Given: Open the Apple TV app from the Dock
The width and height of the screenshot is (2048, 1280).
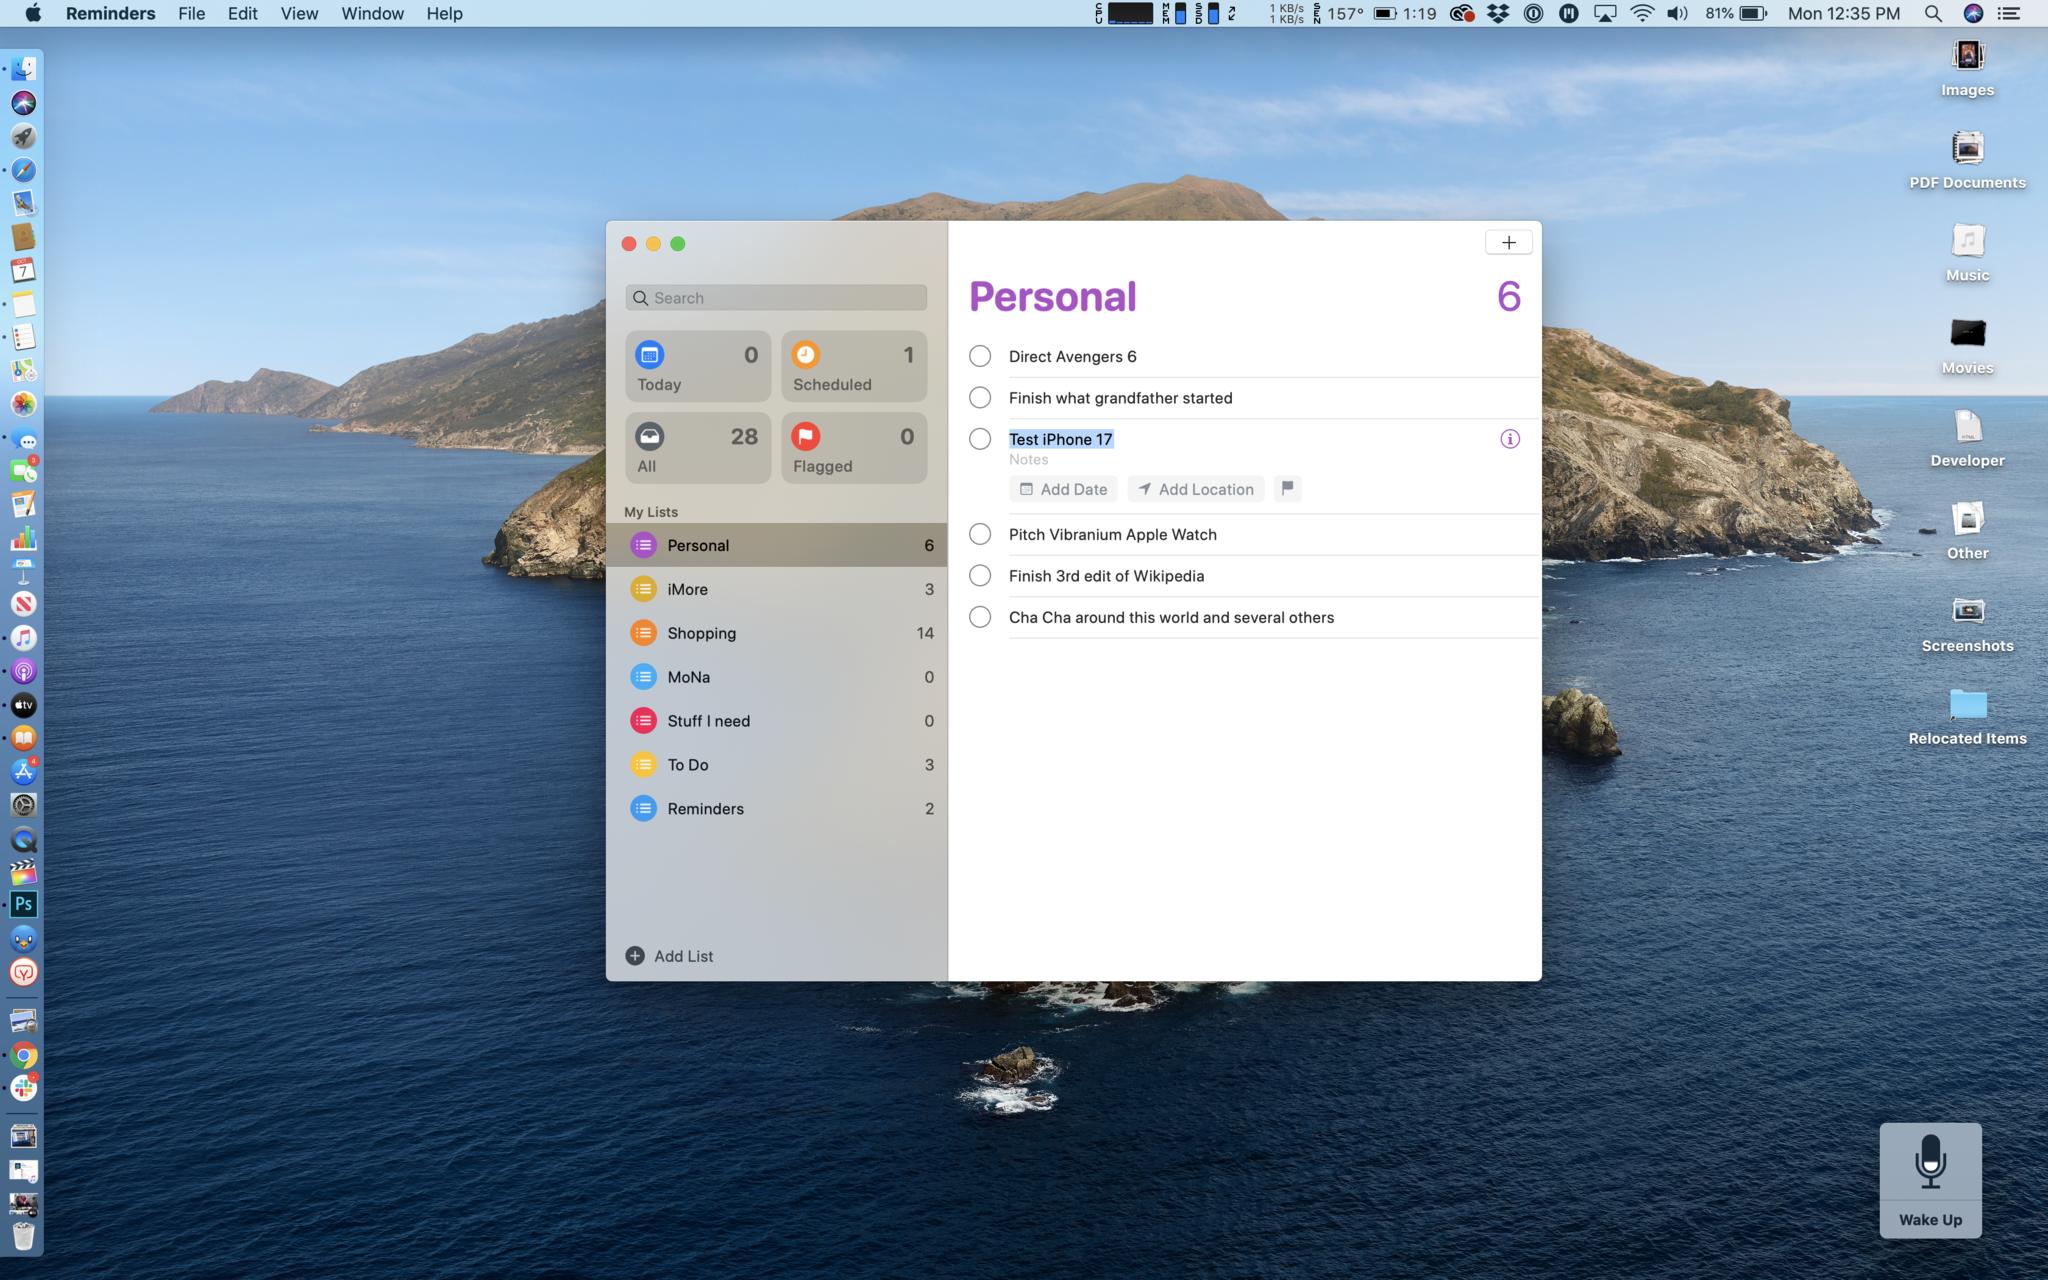Looking at the screenshot, I should pos(24,705).
